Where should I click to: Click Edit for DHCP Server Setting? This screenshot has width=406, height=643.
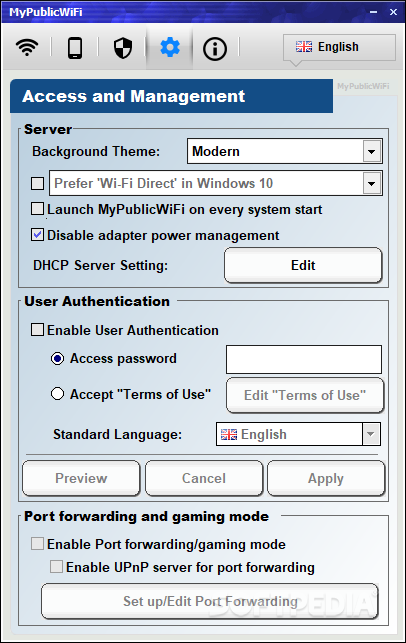click(303, 265)
